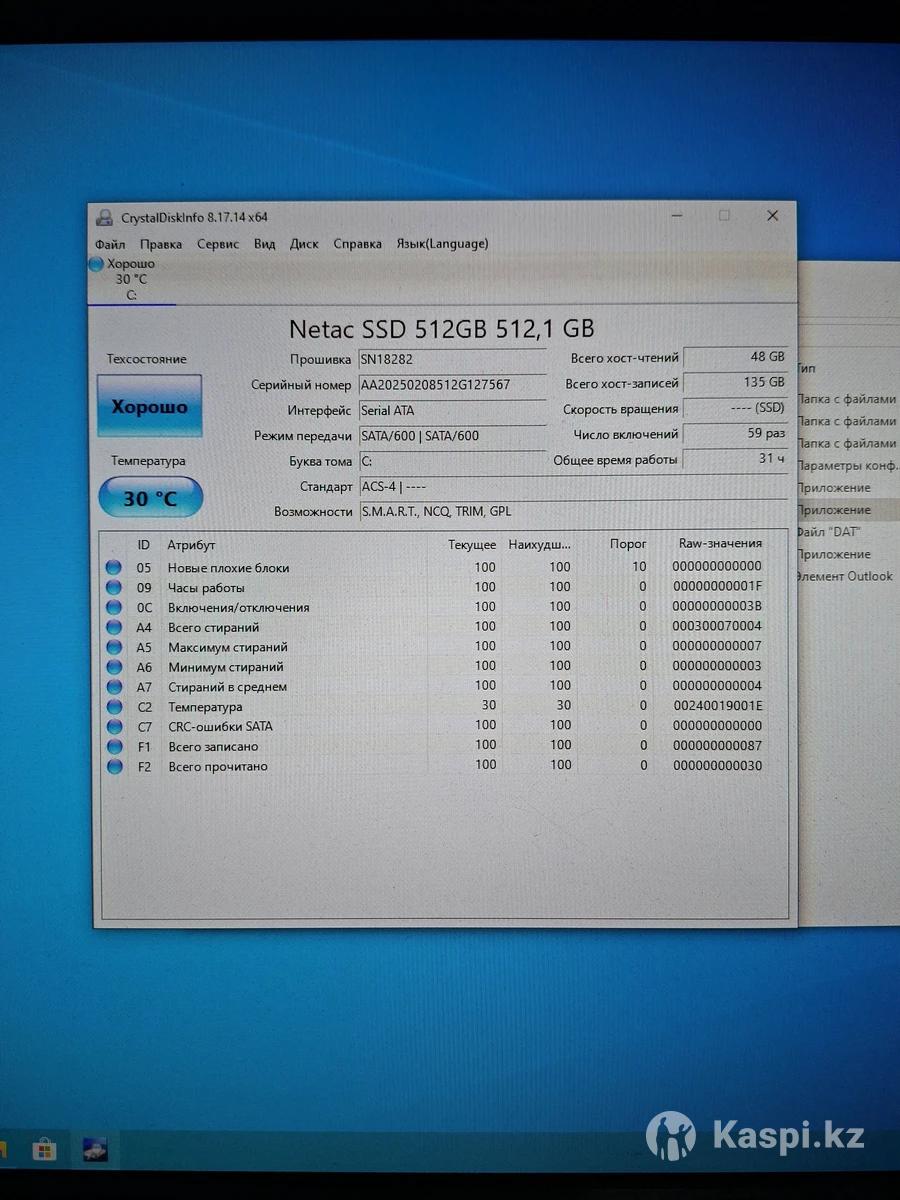Click the Серийный номер value field
Image resolution: width=900 pixels, height=1200 pixels.
(x=452, y=385)
